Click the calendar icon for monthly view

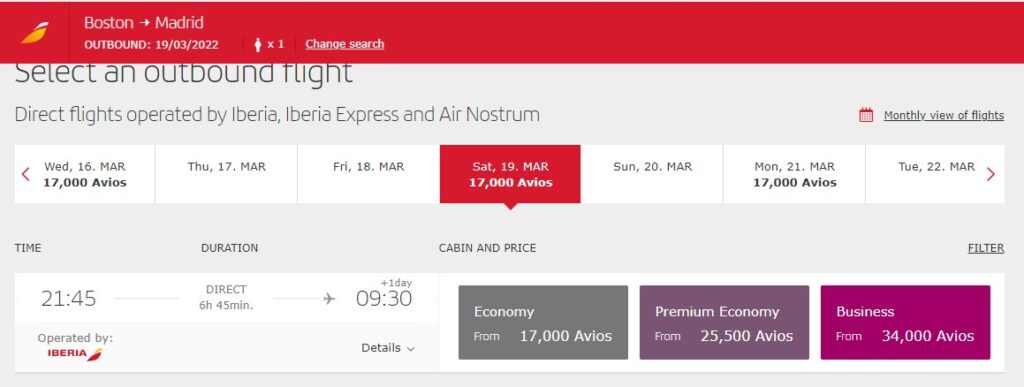[x=866, y=116]
